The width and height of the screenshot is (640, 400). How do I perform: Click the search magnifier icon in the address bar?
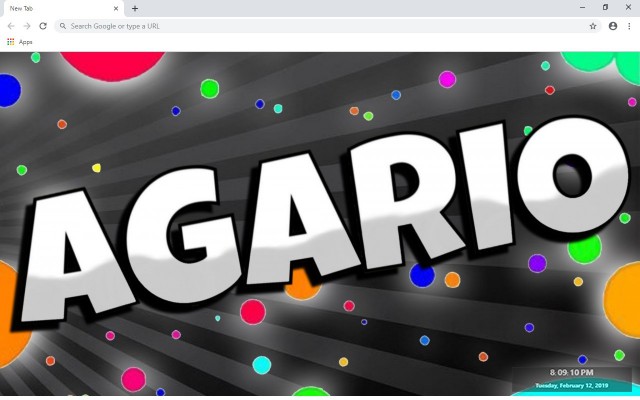click(x=63, y=26)
